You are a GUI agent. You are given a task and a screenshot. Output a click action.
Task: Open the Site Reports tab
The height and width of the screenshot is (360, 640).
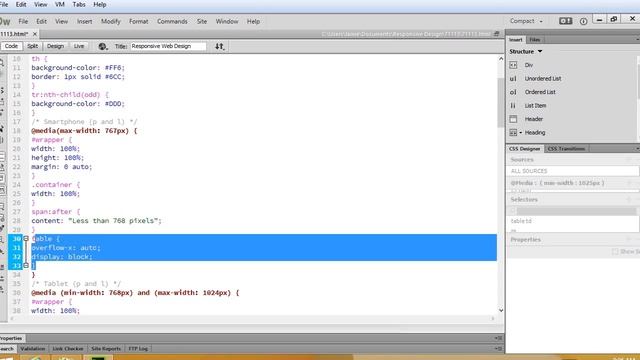(x=106, y=349)
